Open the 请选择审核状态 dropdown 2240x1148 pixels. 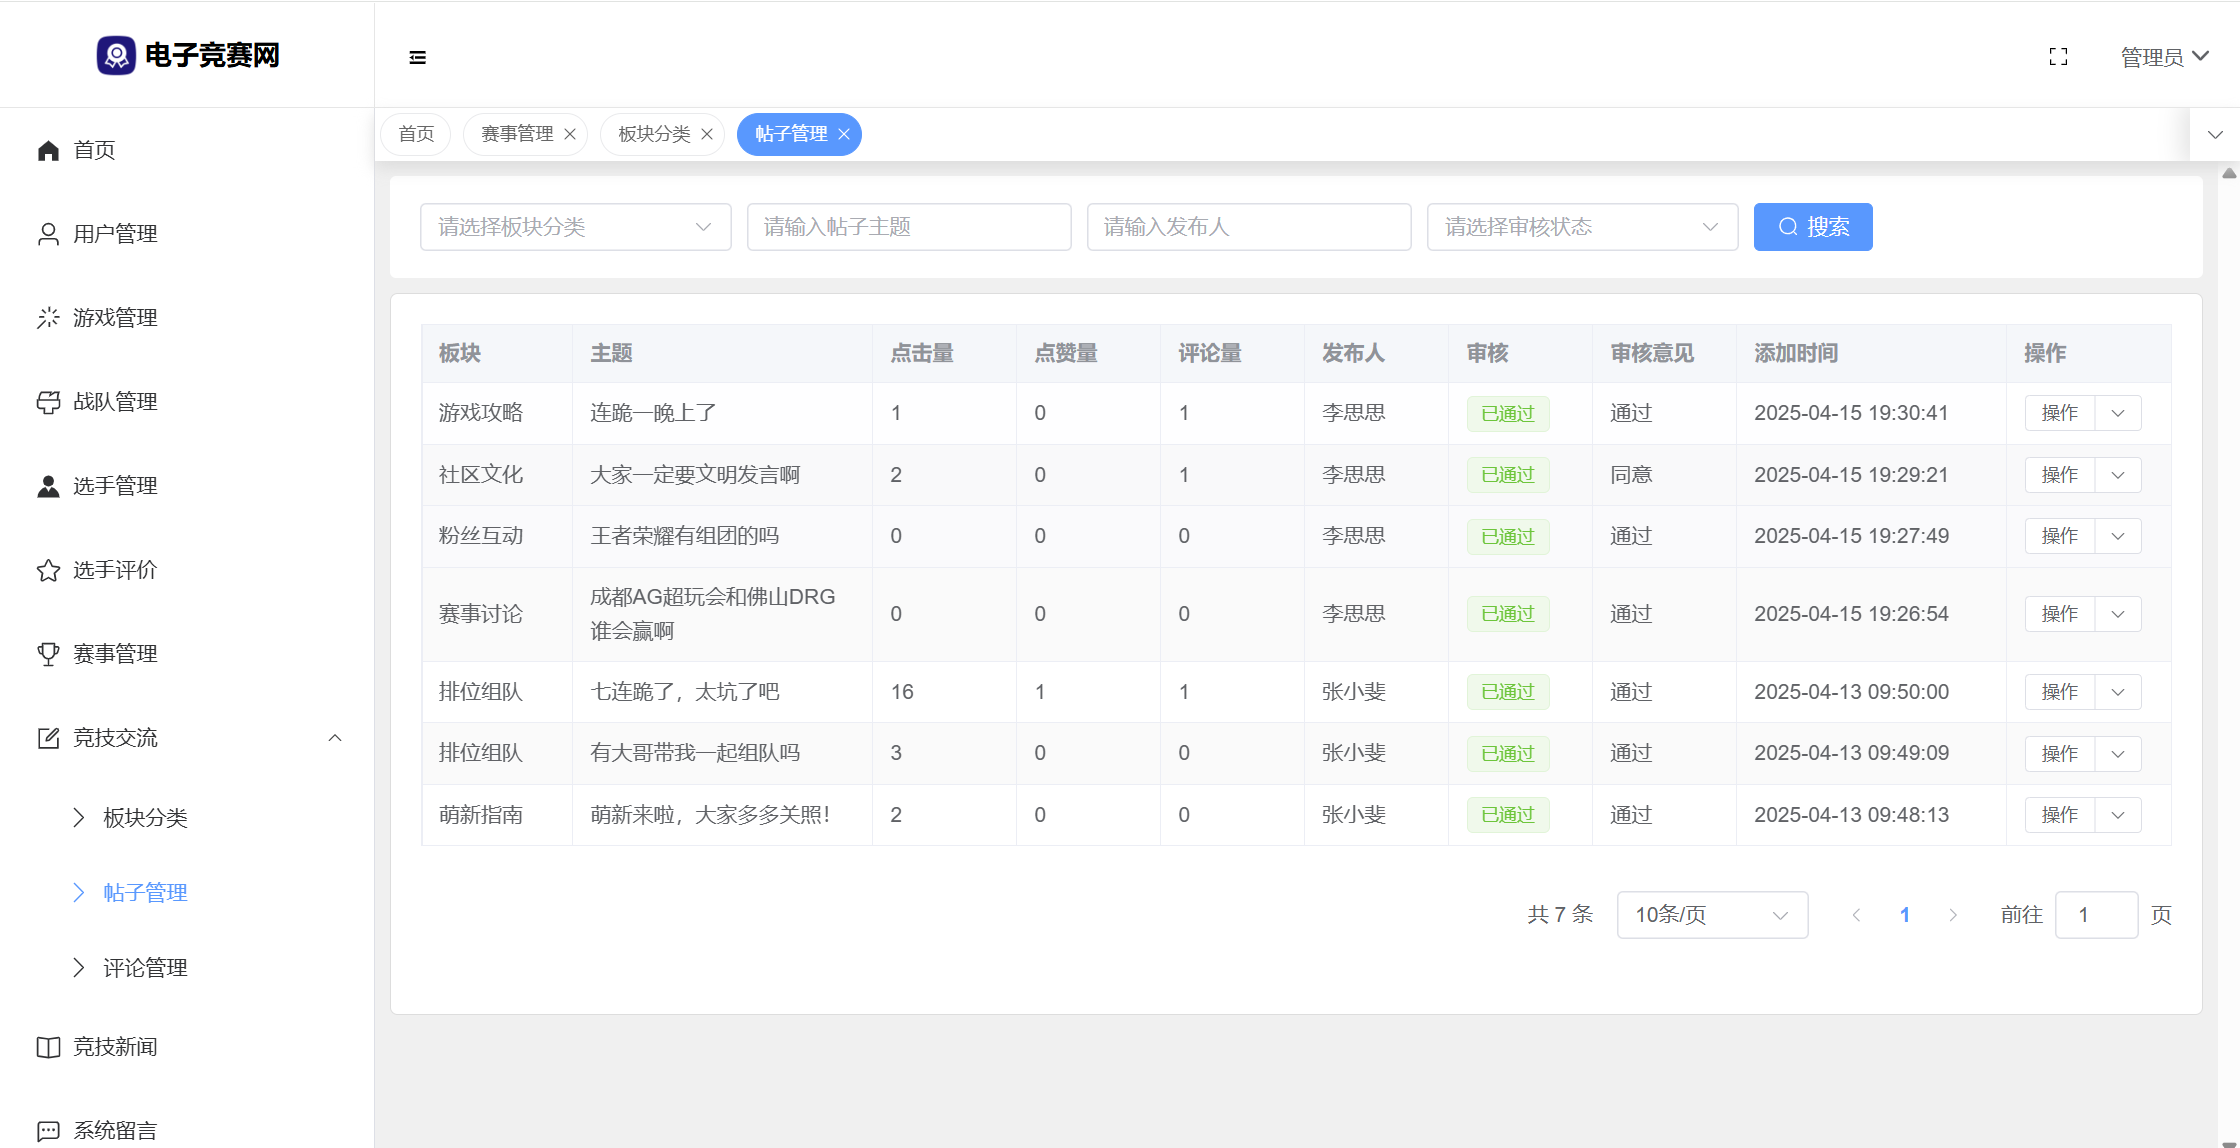1581,227
